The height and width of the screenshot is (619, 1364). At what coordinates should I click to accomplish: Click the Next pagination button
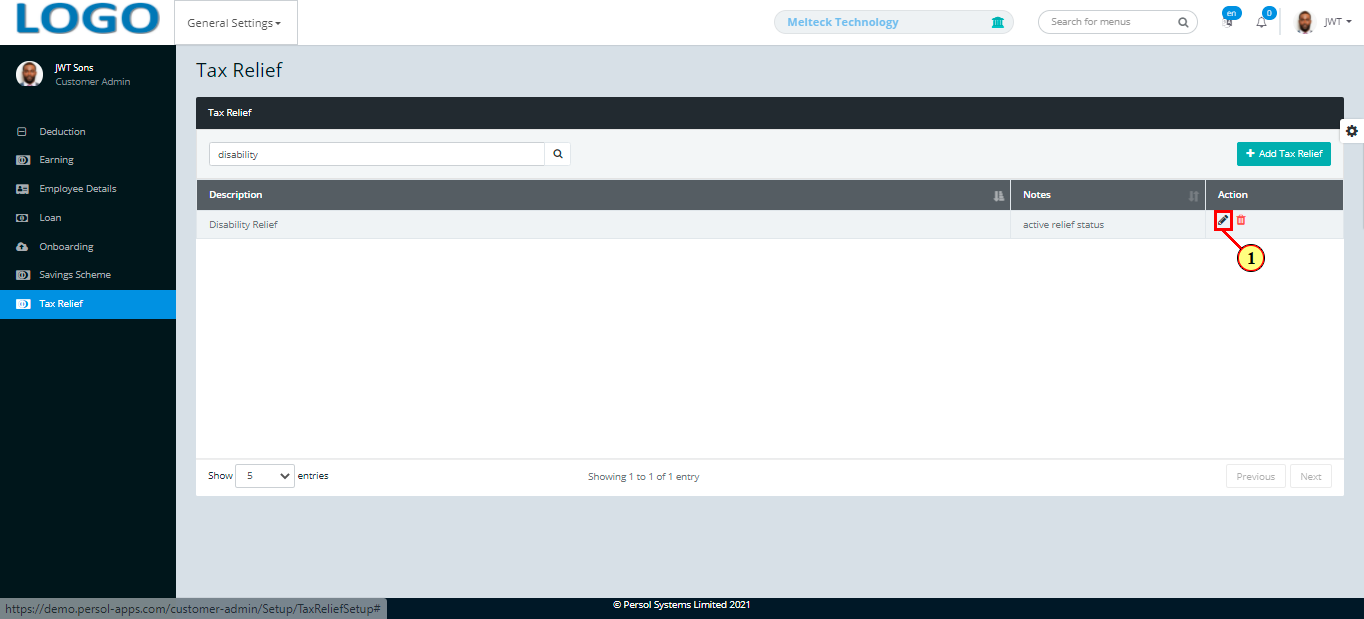click(1311, 477)
